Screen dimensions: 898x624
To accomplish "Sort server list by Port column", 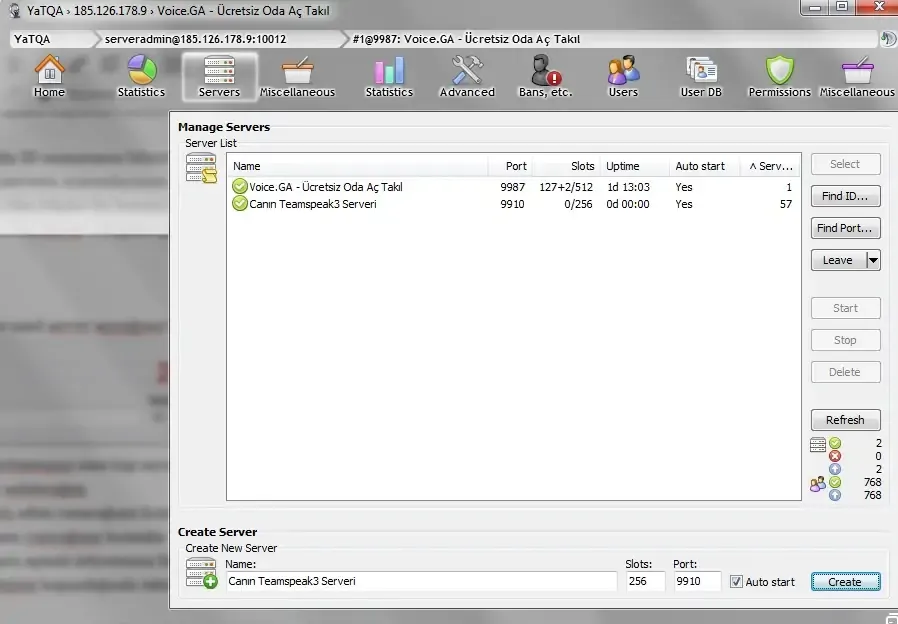I will tap(516, 166).
